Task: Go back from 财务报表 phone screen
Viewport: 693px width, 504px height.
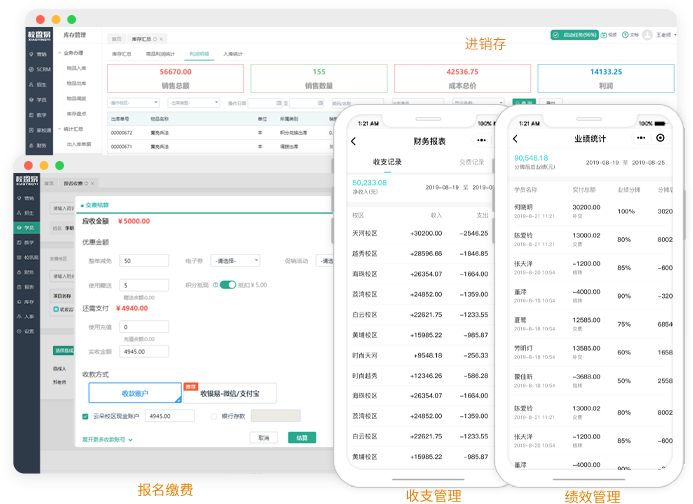Action: 353,141
